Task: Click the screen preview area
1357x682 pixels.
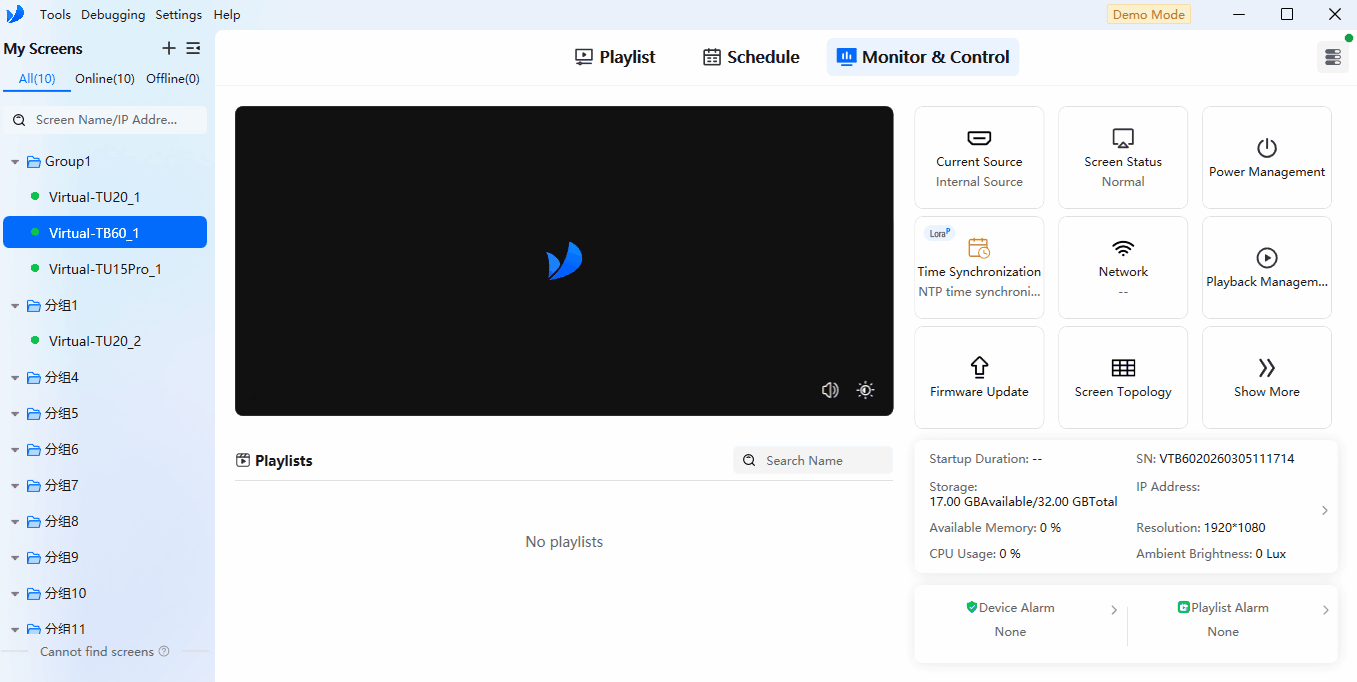Action: (x=564, y=261)
